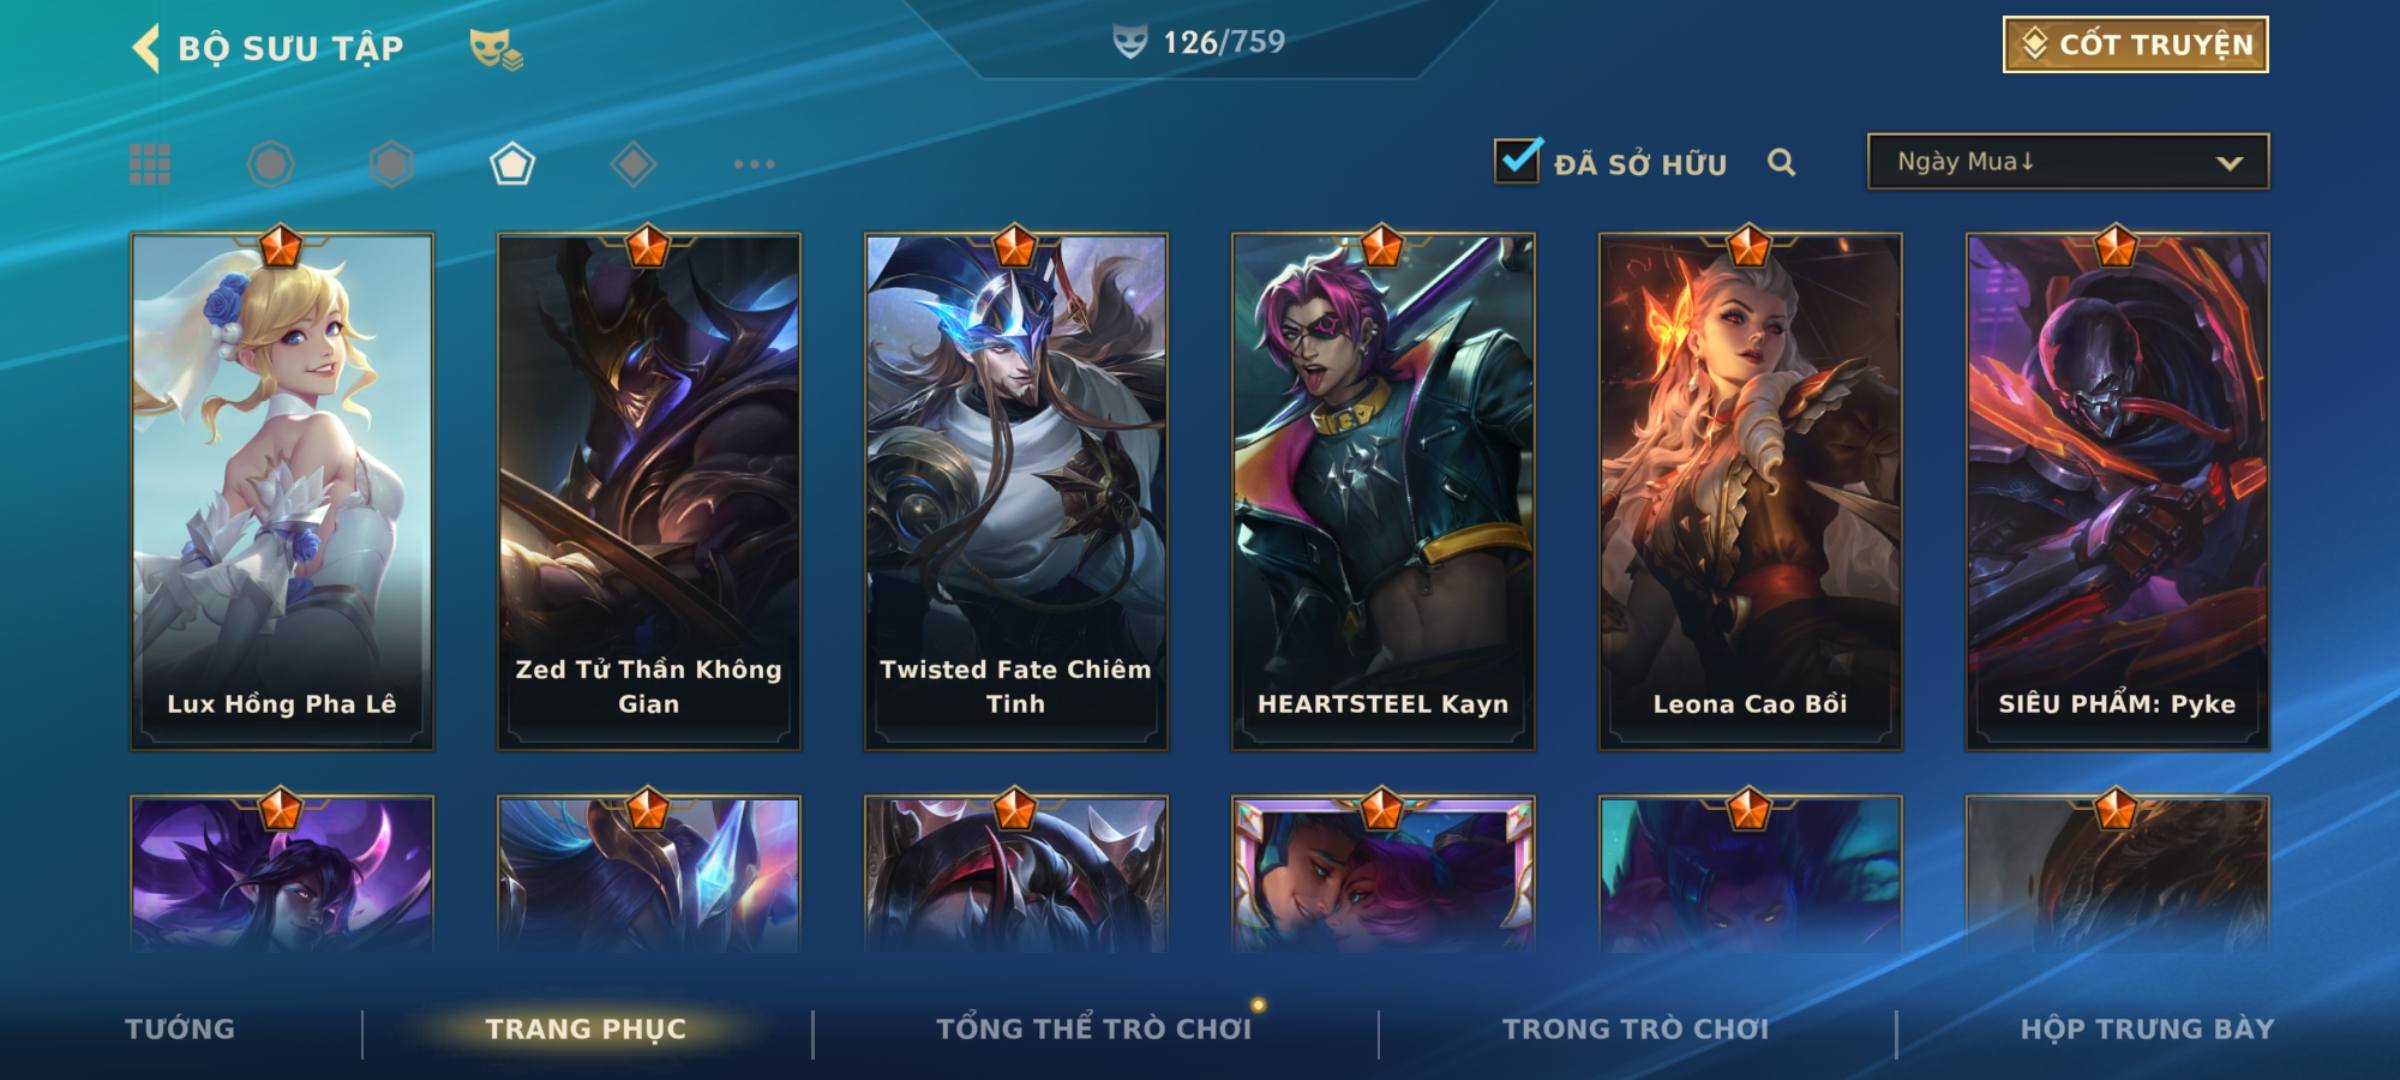Switch to Tổng Thể Trò Chơi tab

pos(1094,1029)
